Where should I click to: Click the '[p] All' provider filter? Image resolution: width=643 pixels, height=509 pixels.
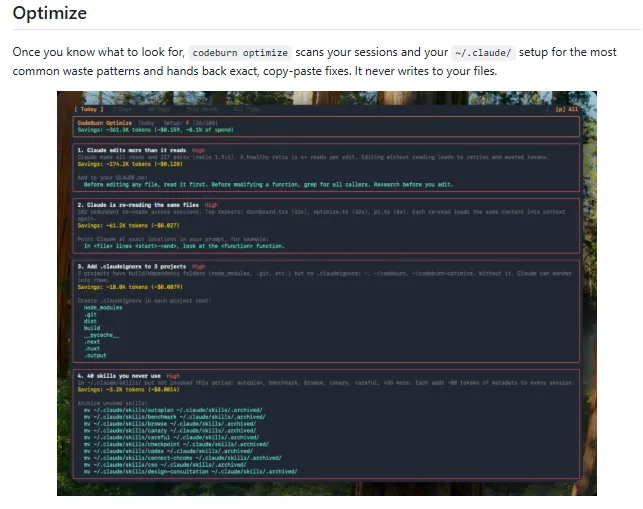click(x=567, y=109)
